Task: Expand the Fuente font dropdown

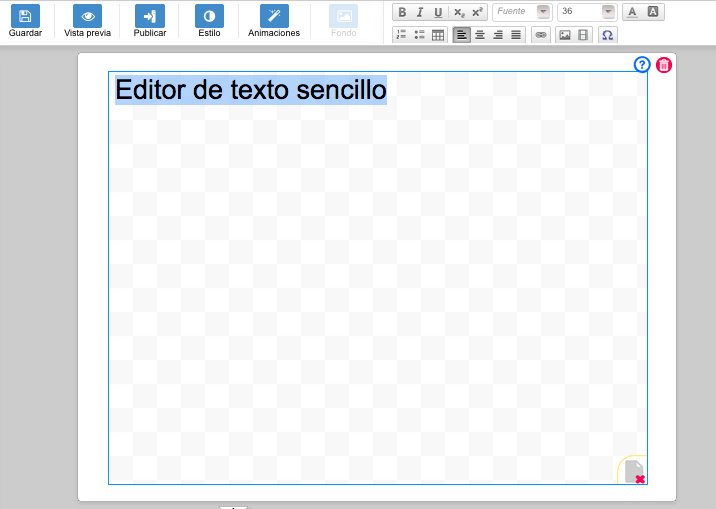Action: [543, 12]
